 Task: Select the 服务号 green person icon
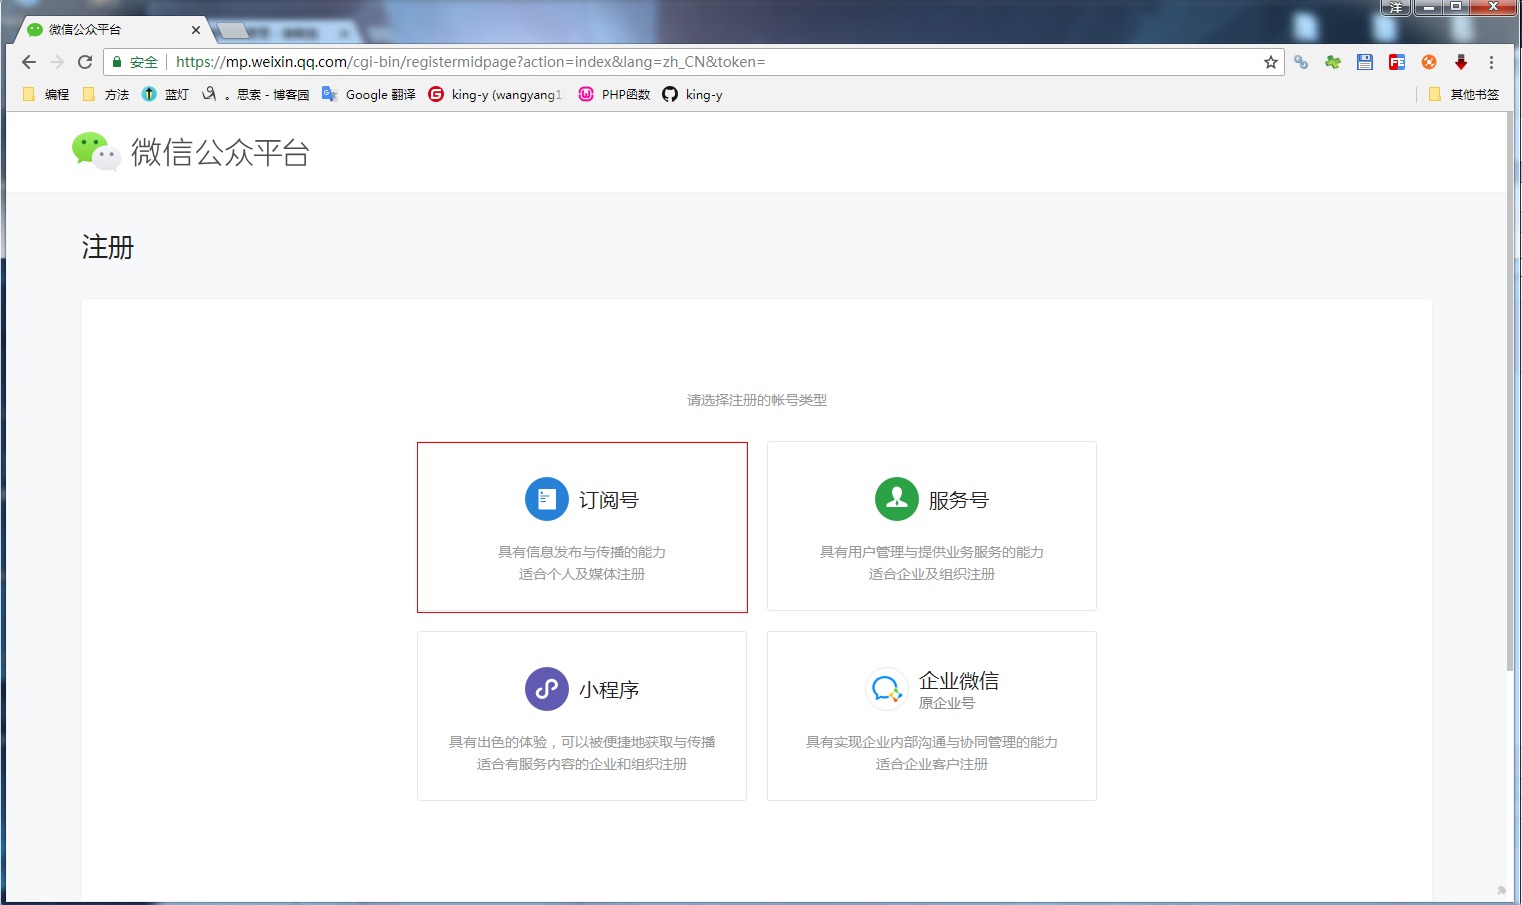pyautogui.click(x=897, y=499)
